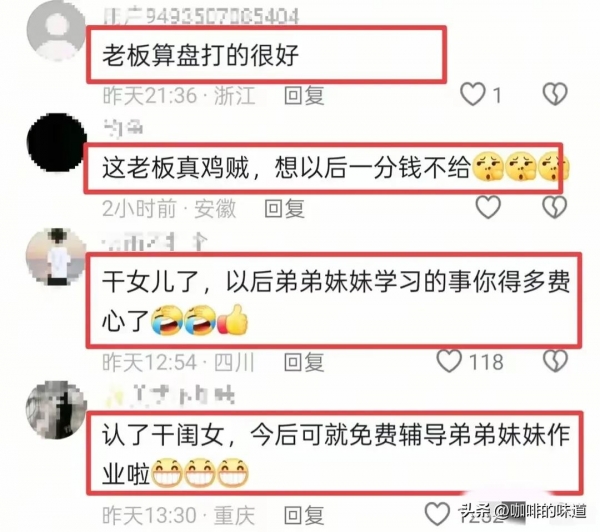
Task: Open the black avatar user's profile
Action: click(x=57, y=142)
